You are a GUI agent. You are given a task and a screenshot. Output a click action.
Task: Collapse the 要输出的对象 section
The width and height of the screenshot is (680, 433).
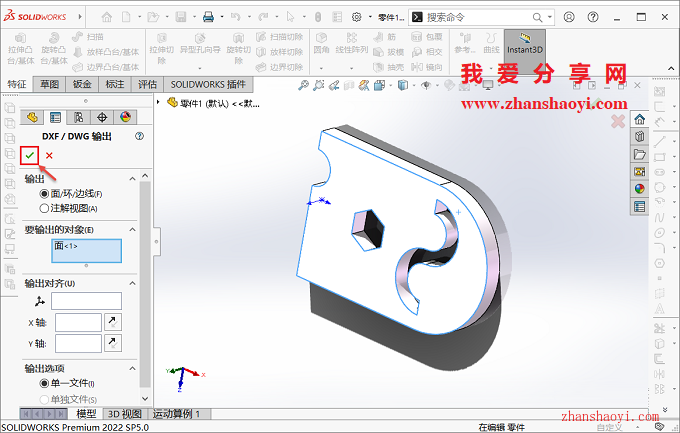(x=132, y=230)
